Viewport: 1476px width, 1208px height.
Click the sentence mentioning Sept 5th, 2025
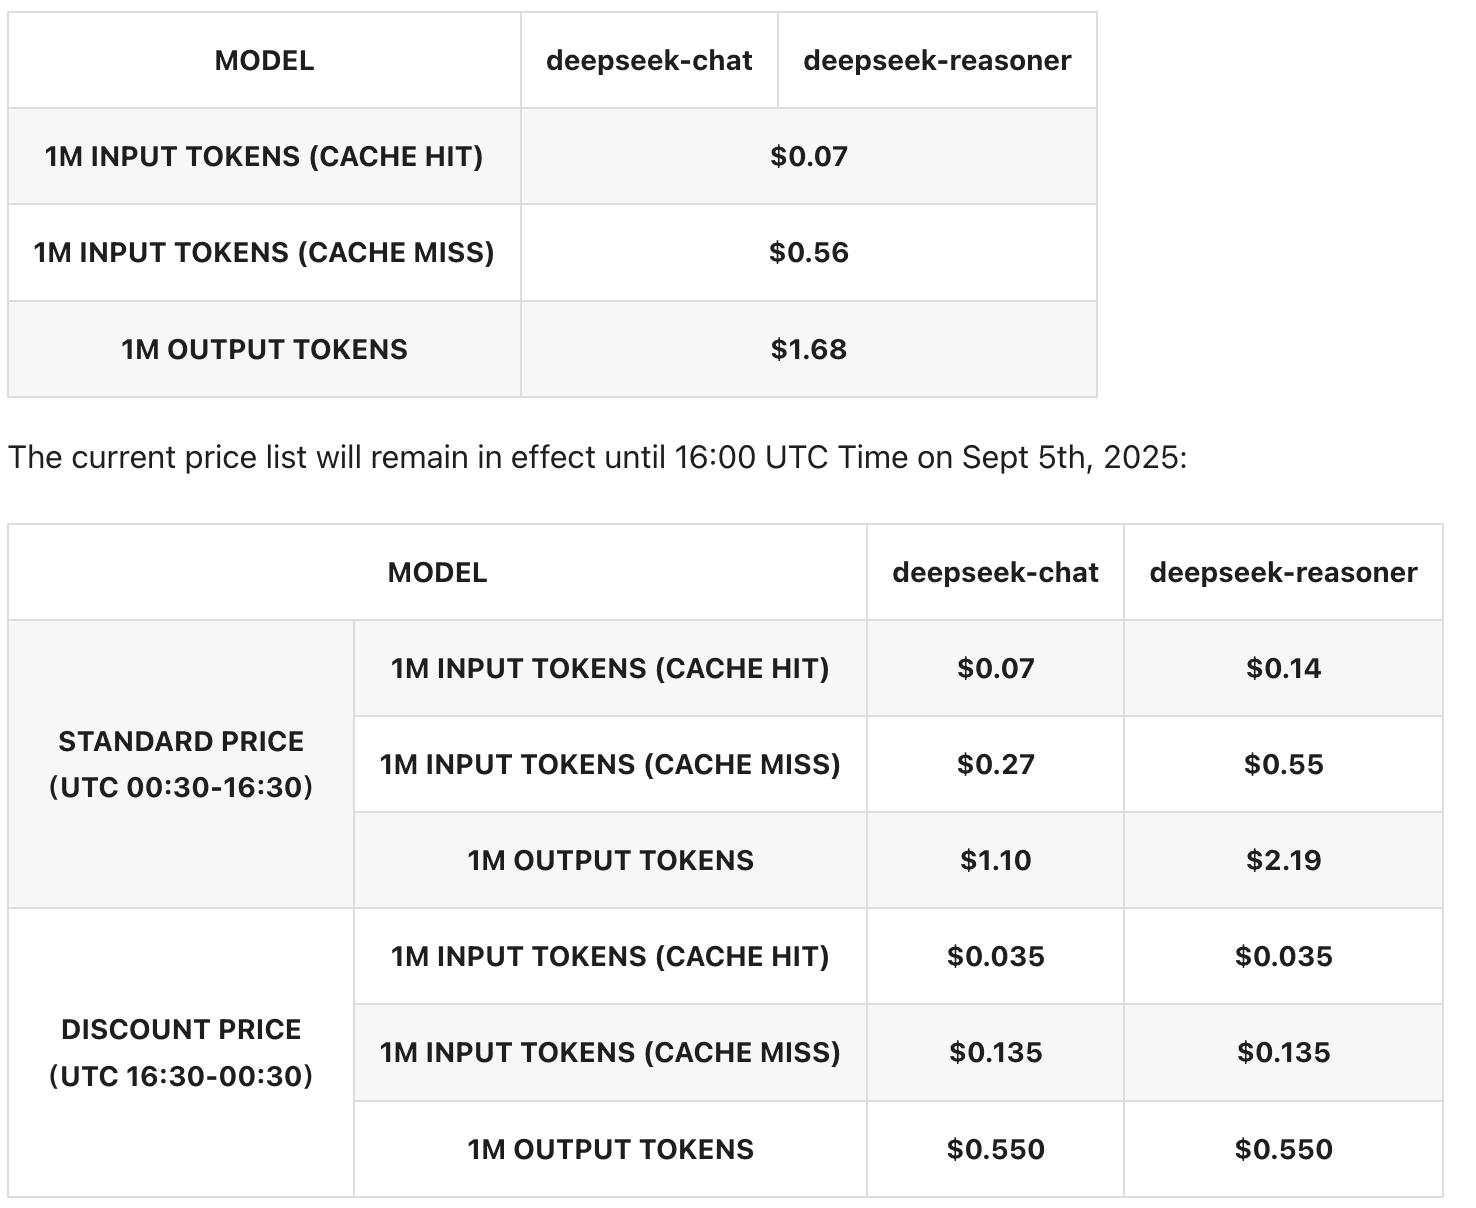597,458
